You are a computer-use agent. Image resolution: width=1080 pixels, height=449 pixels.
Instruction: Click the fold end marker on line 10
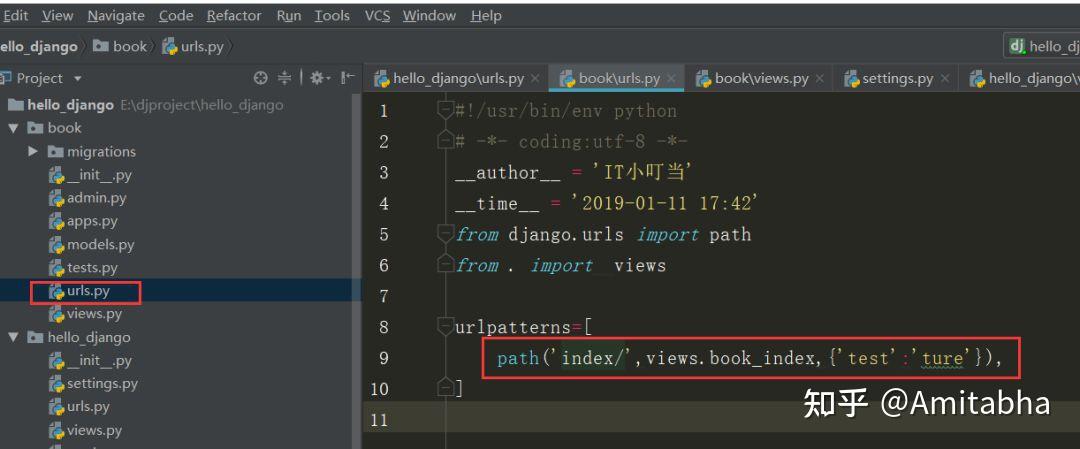[x=446, y=388]
